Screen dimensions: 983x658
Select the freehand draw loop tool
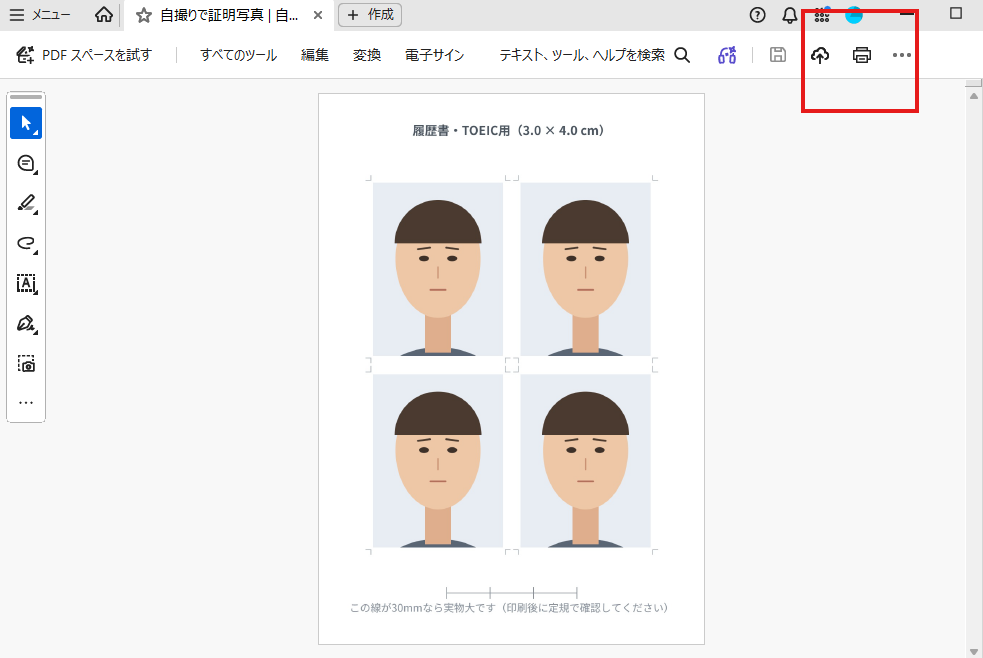coord(26,244)
